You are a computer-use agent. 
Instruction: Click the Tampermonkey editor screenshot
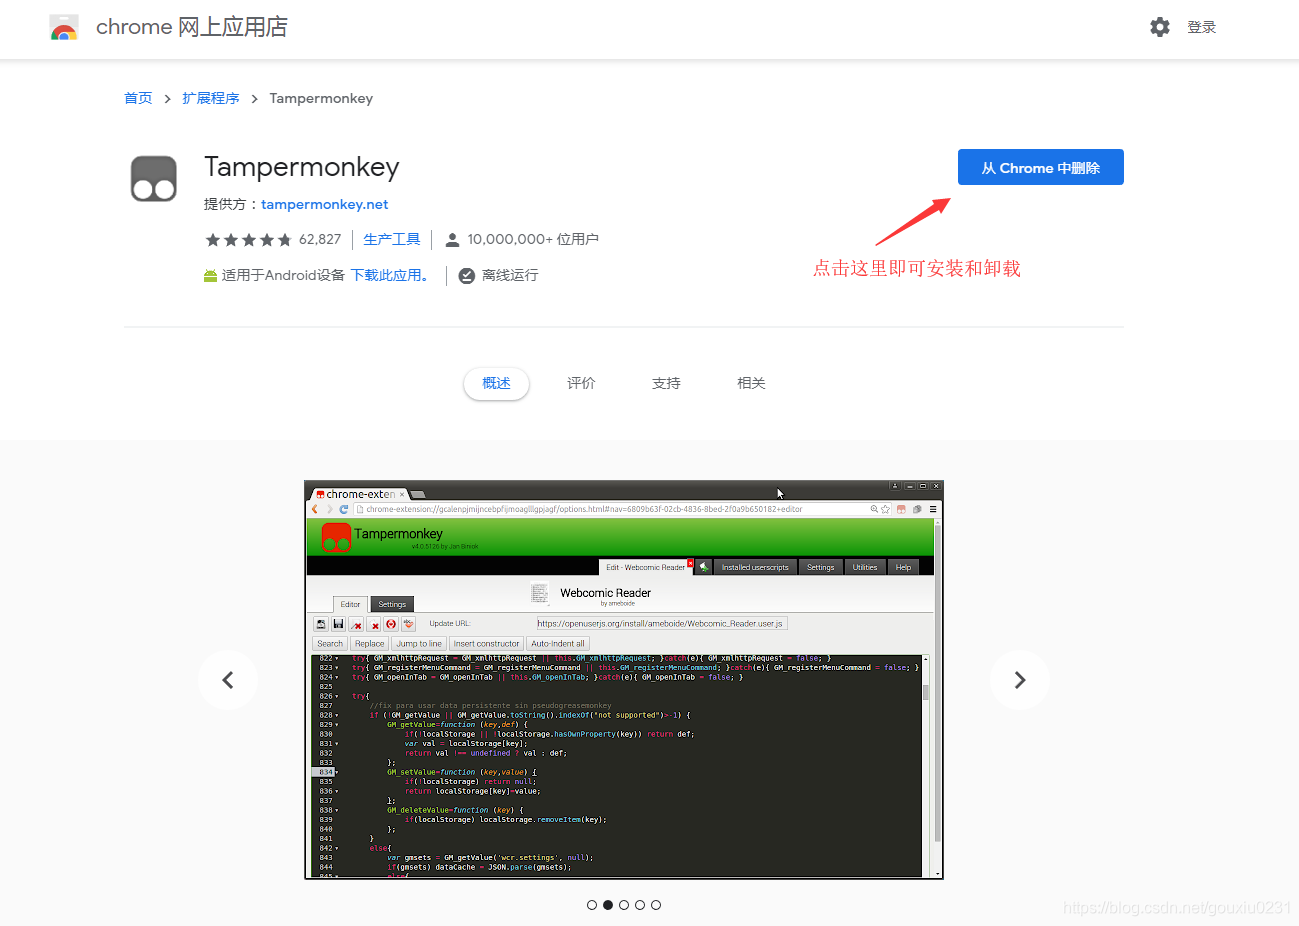624,680
